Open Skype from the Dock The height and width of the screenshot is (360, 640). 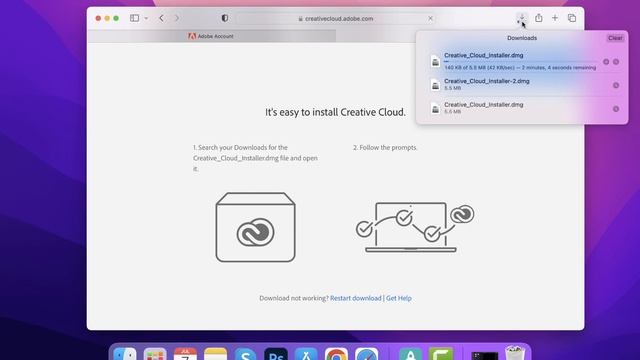[245, 354]
